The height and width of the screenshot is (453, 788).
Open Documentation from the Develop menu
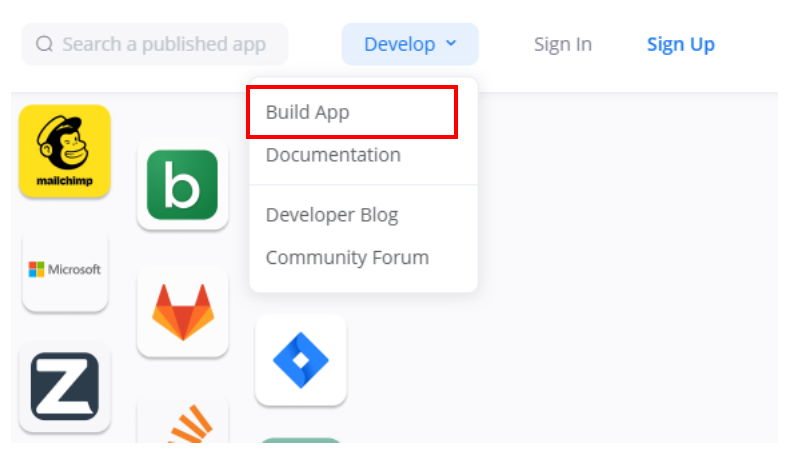pos(333,155)
